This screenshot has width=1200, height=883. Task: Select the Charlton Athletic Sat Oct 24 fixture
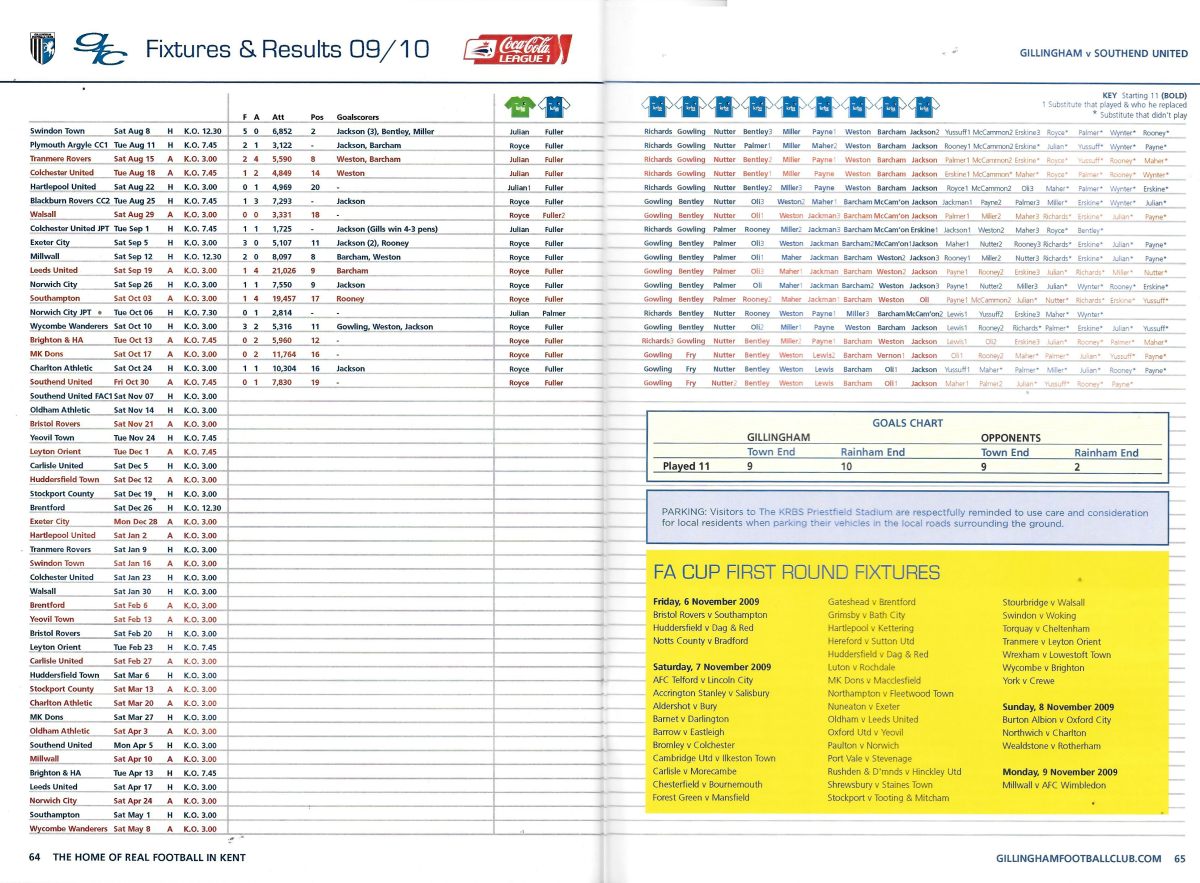point(125,368)
